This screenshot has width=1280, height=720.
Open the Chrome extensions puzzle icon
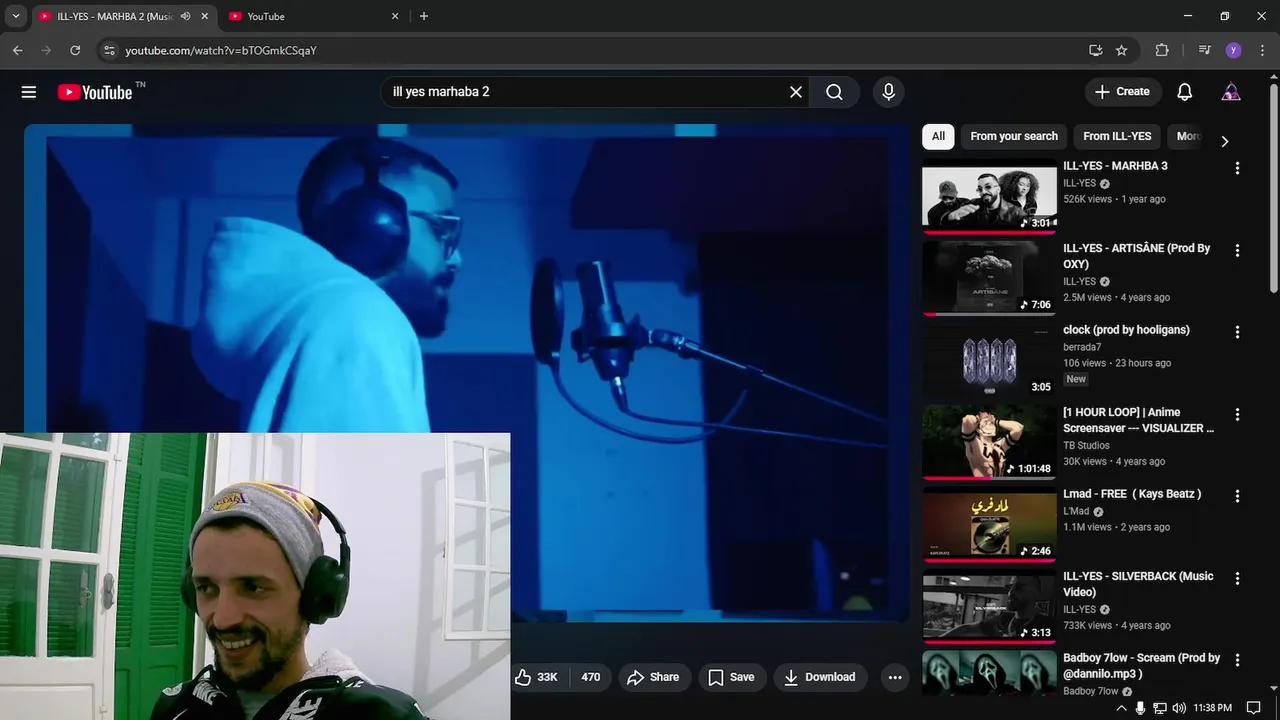pos(1162,50)
